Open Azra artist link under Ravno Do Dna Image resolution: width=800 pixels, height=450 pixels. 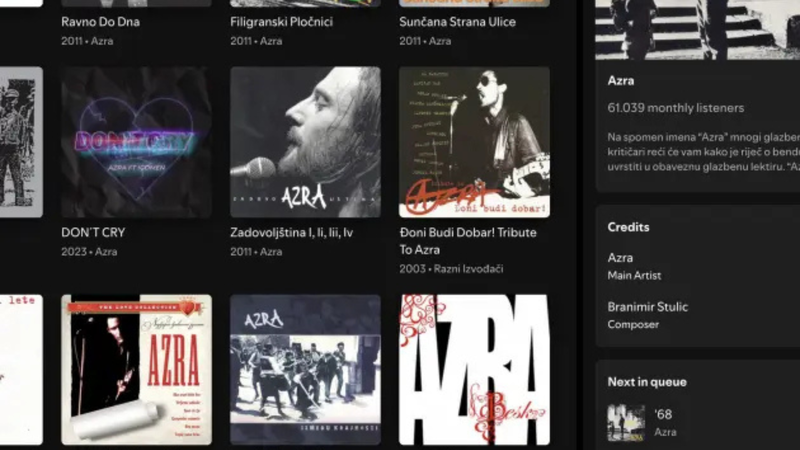pos(102,41)
